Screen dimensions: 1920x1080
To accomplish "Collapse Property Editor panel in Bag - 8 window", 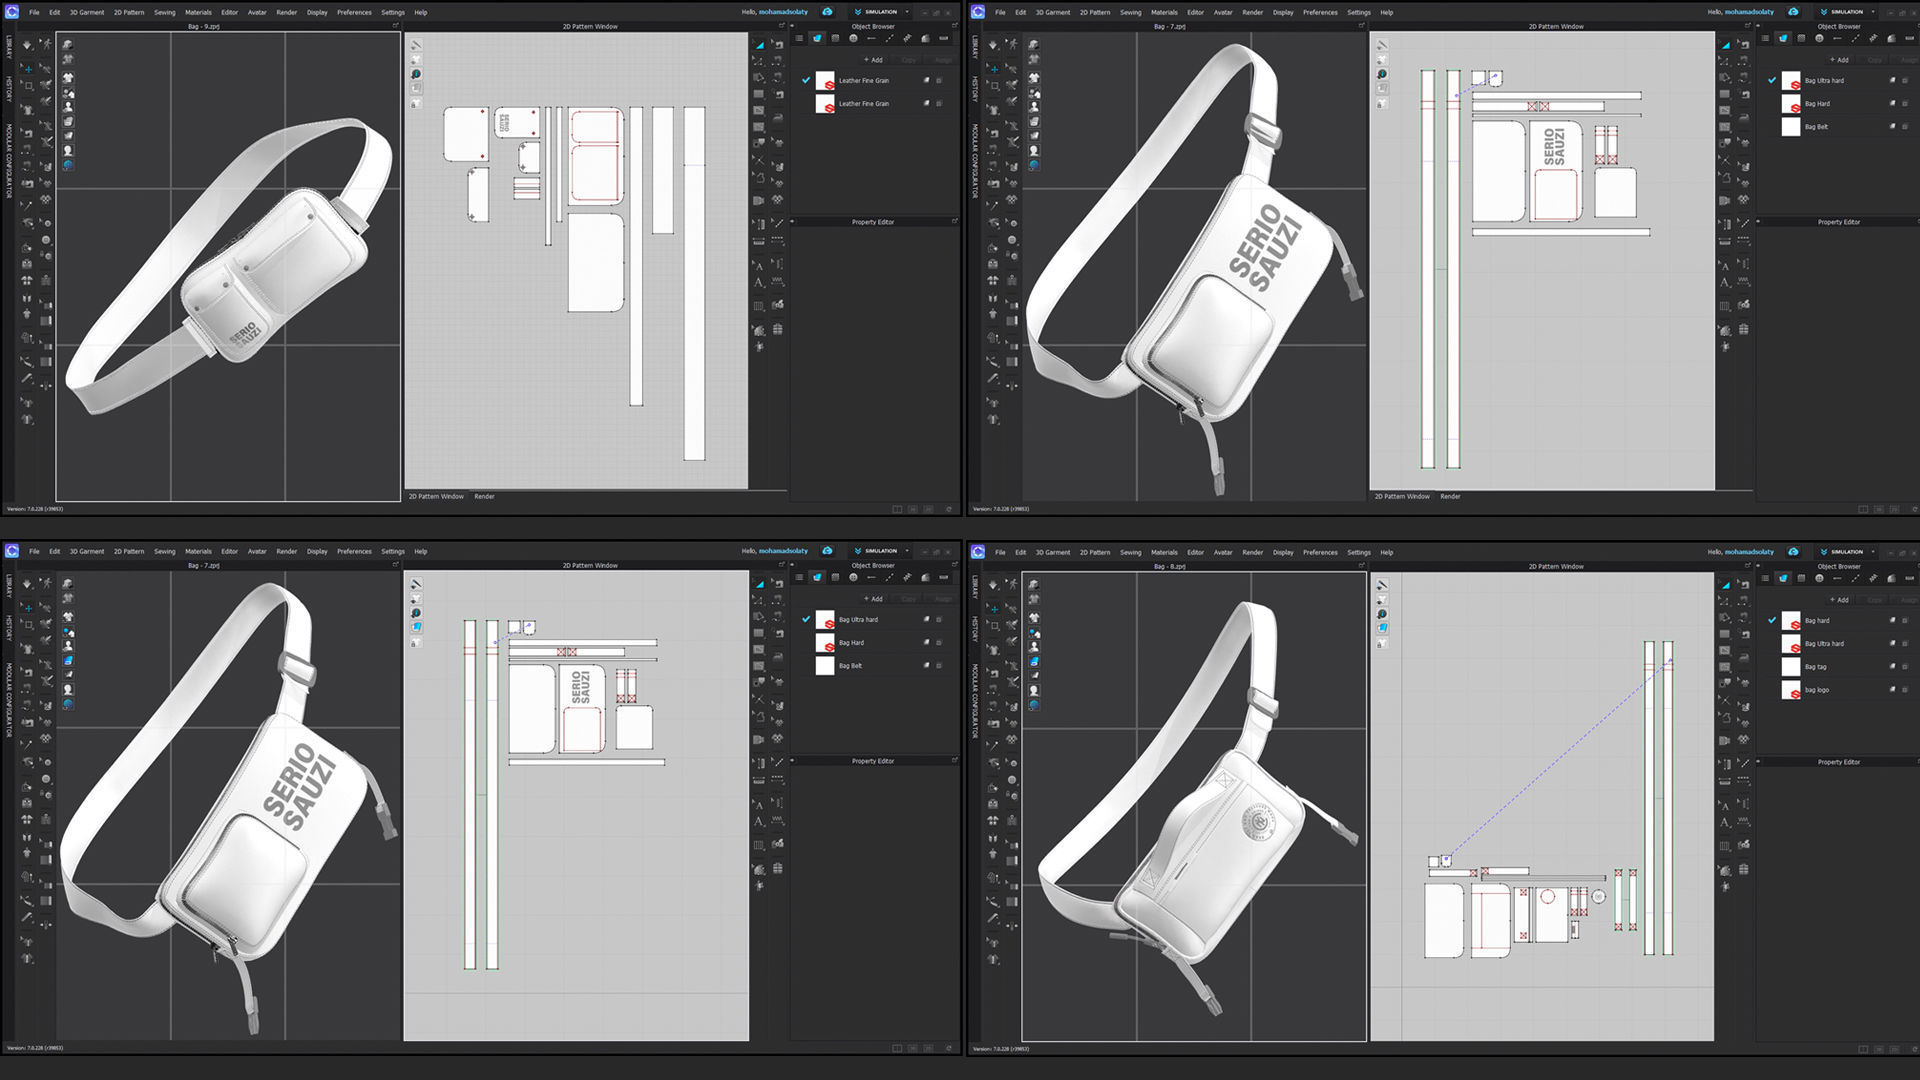I will (x=1758, y=762).
